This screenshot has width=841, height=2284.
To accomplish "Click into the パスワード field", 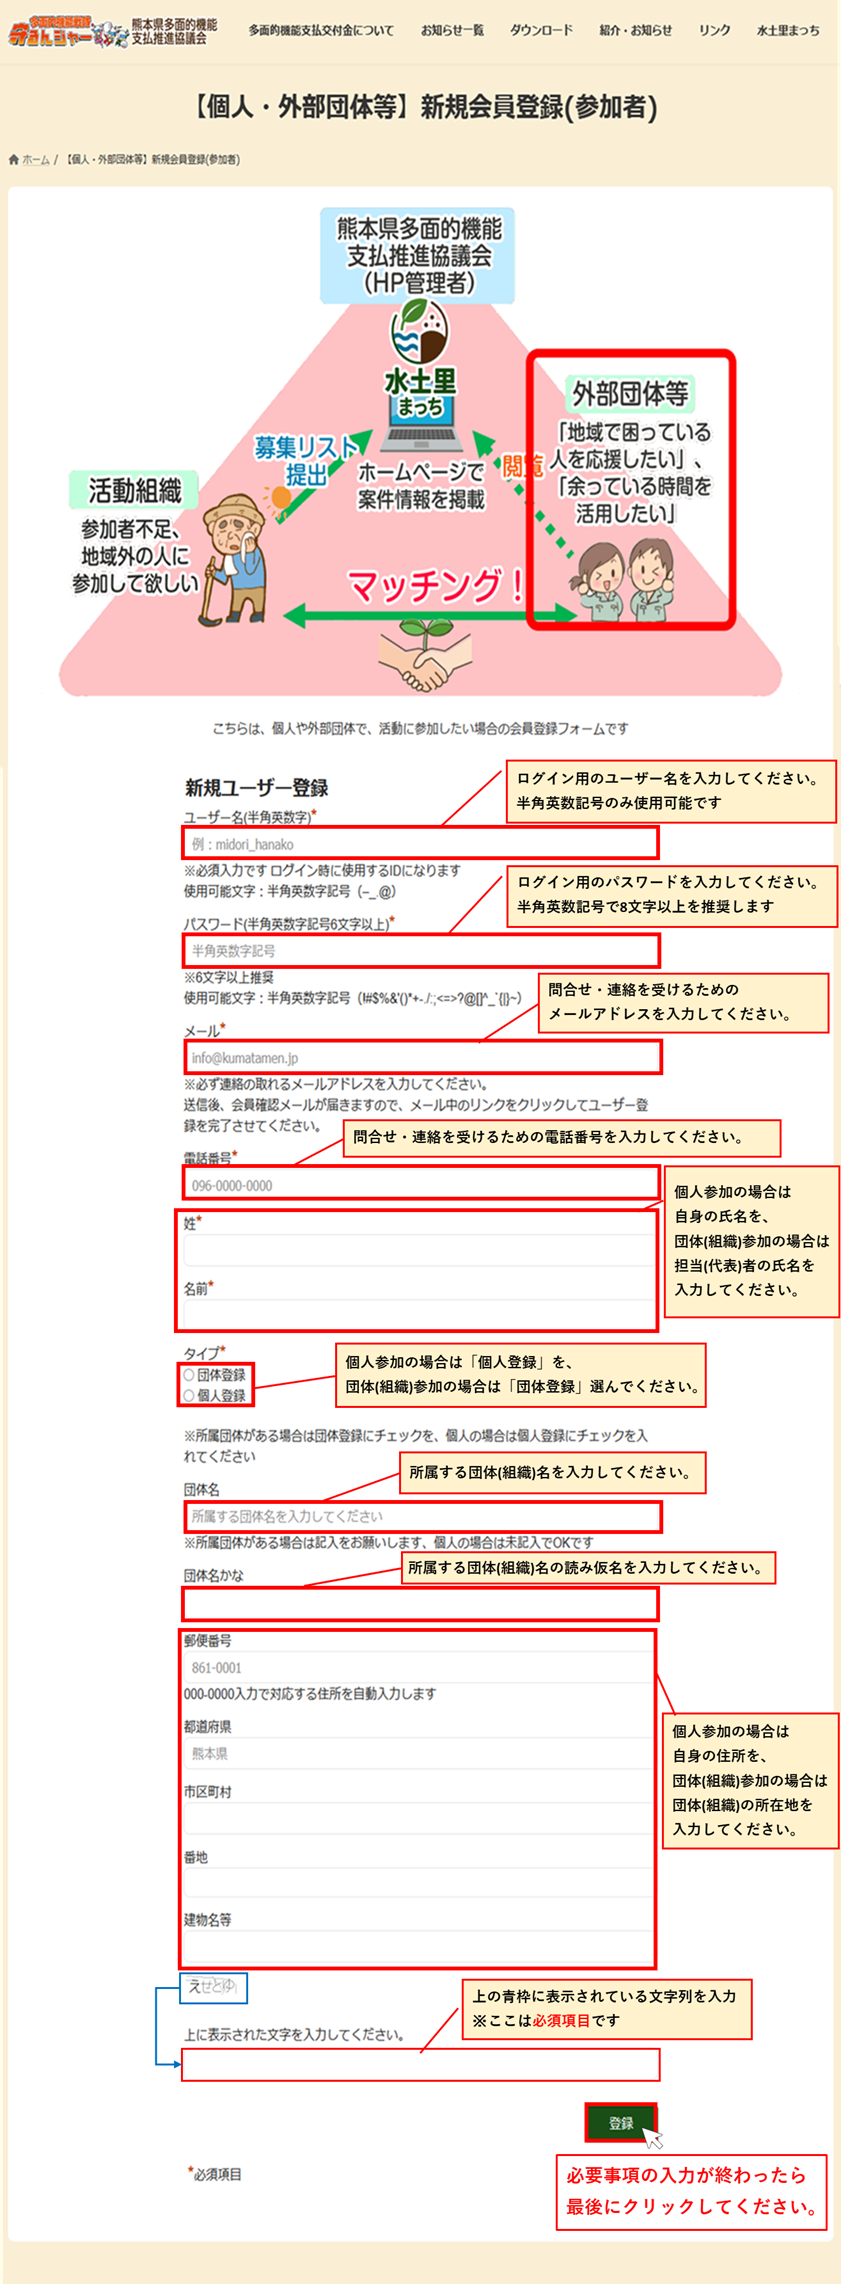I will 420,950.
